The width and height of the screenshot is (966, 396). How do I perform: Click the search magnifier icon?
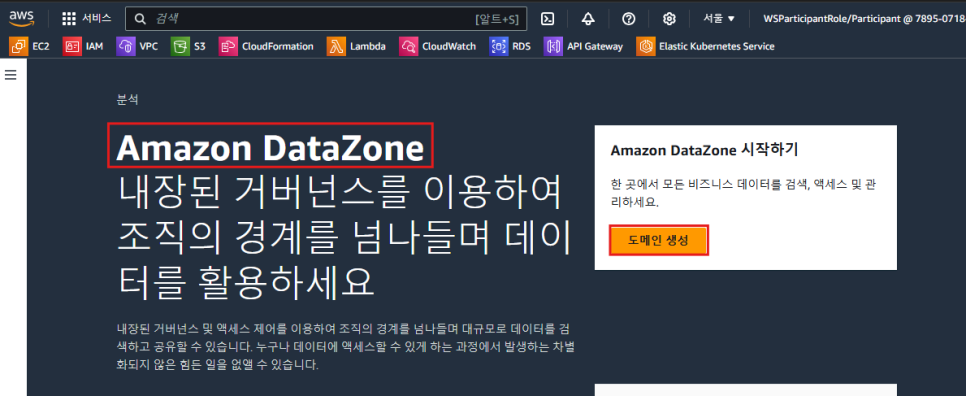pos(140,19)
